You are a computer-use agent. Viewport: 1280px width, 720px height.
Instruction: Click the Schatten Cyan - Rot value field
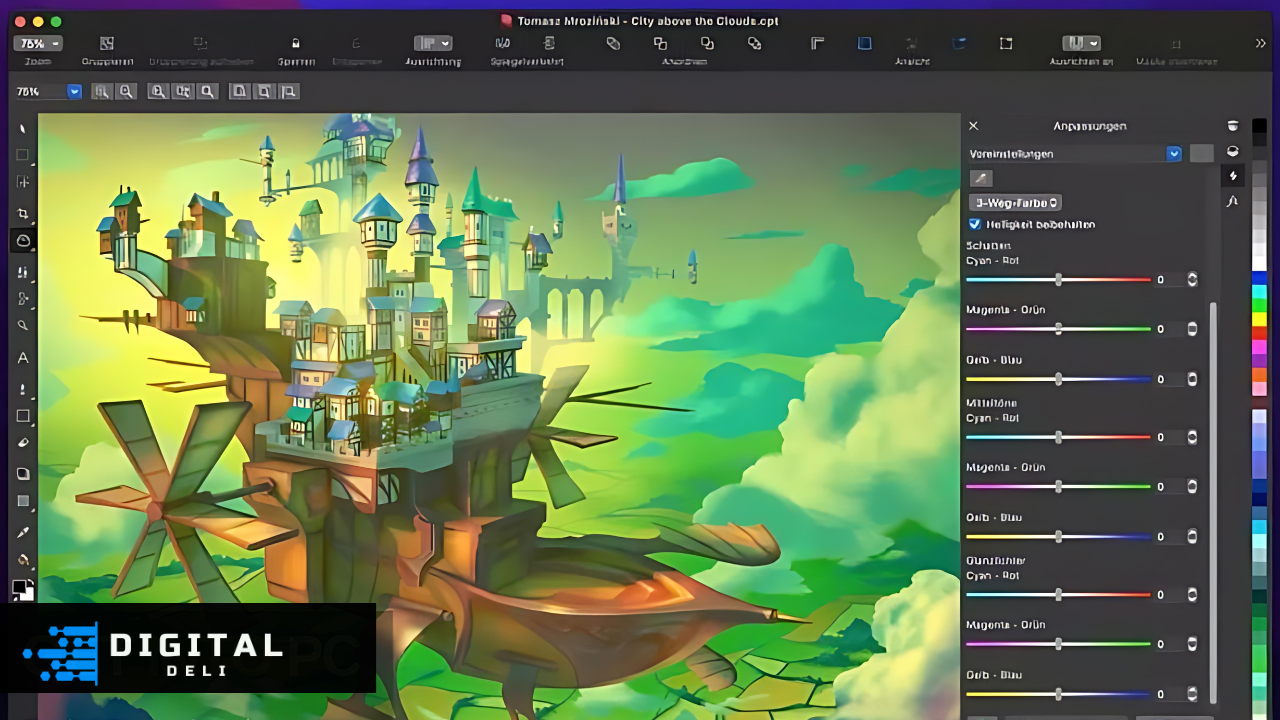1168,280
